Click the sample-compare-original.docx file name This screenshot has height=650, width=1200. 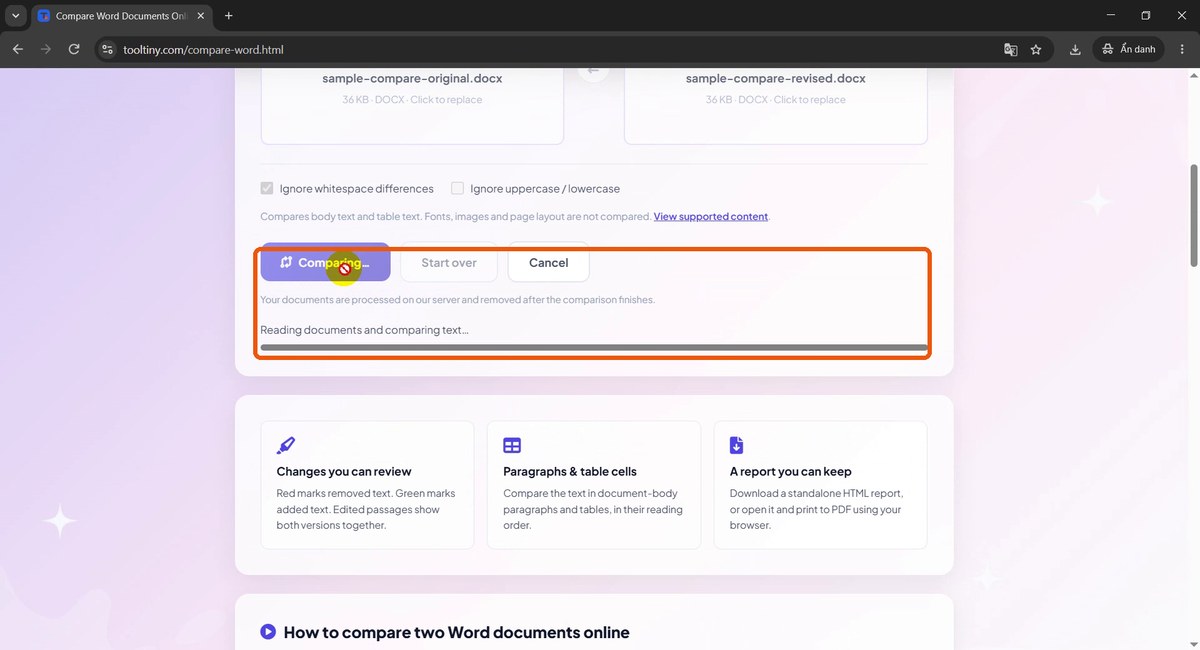click(412, 78)
